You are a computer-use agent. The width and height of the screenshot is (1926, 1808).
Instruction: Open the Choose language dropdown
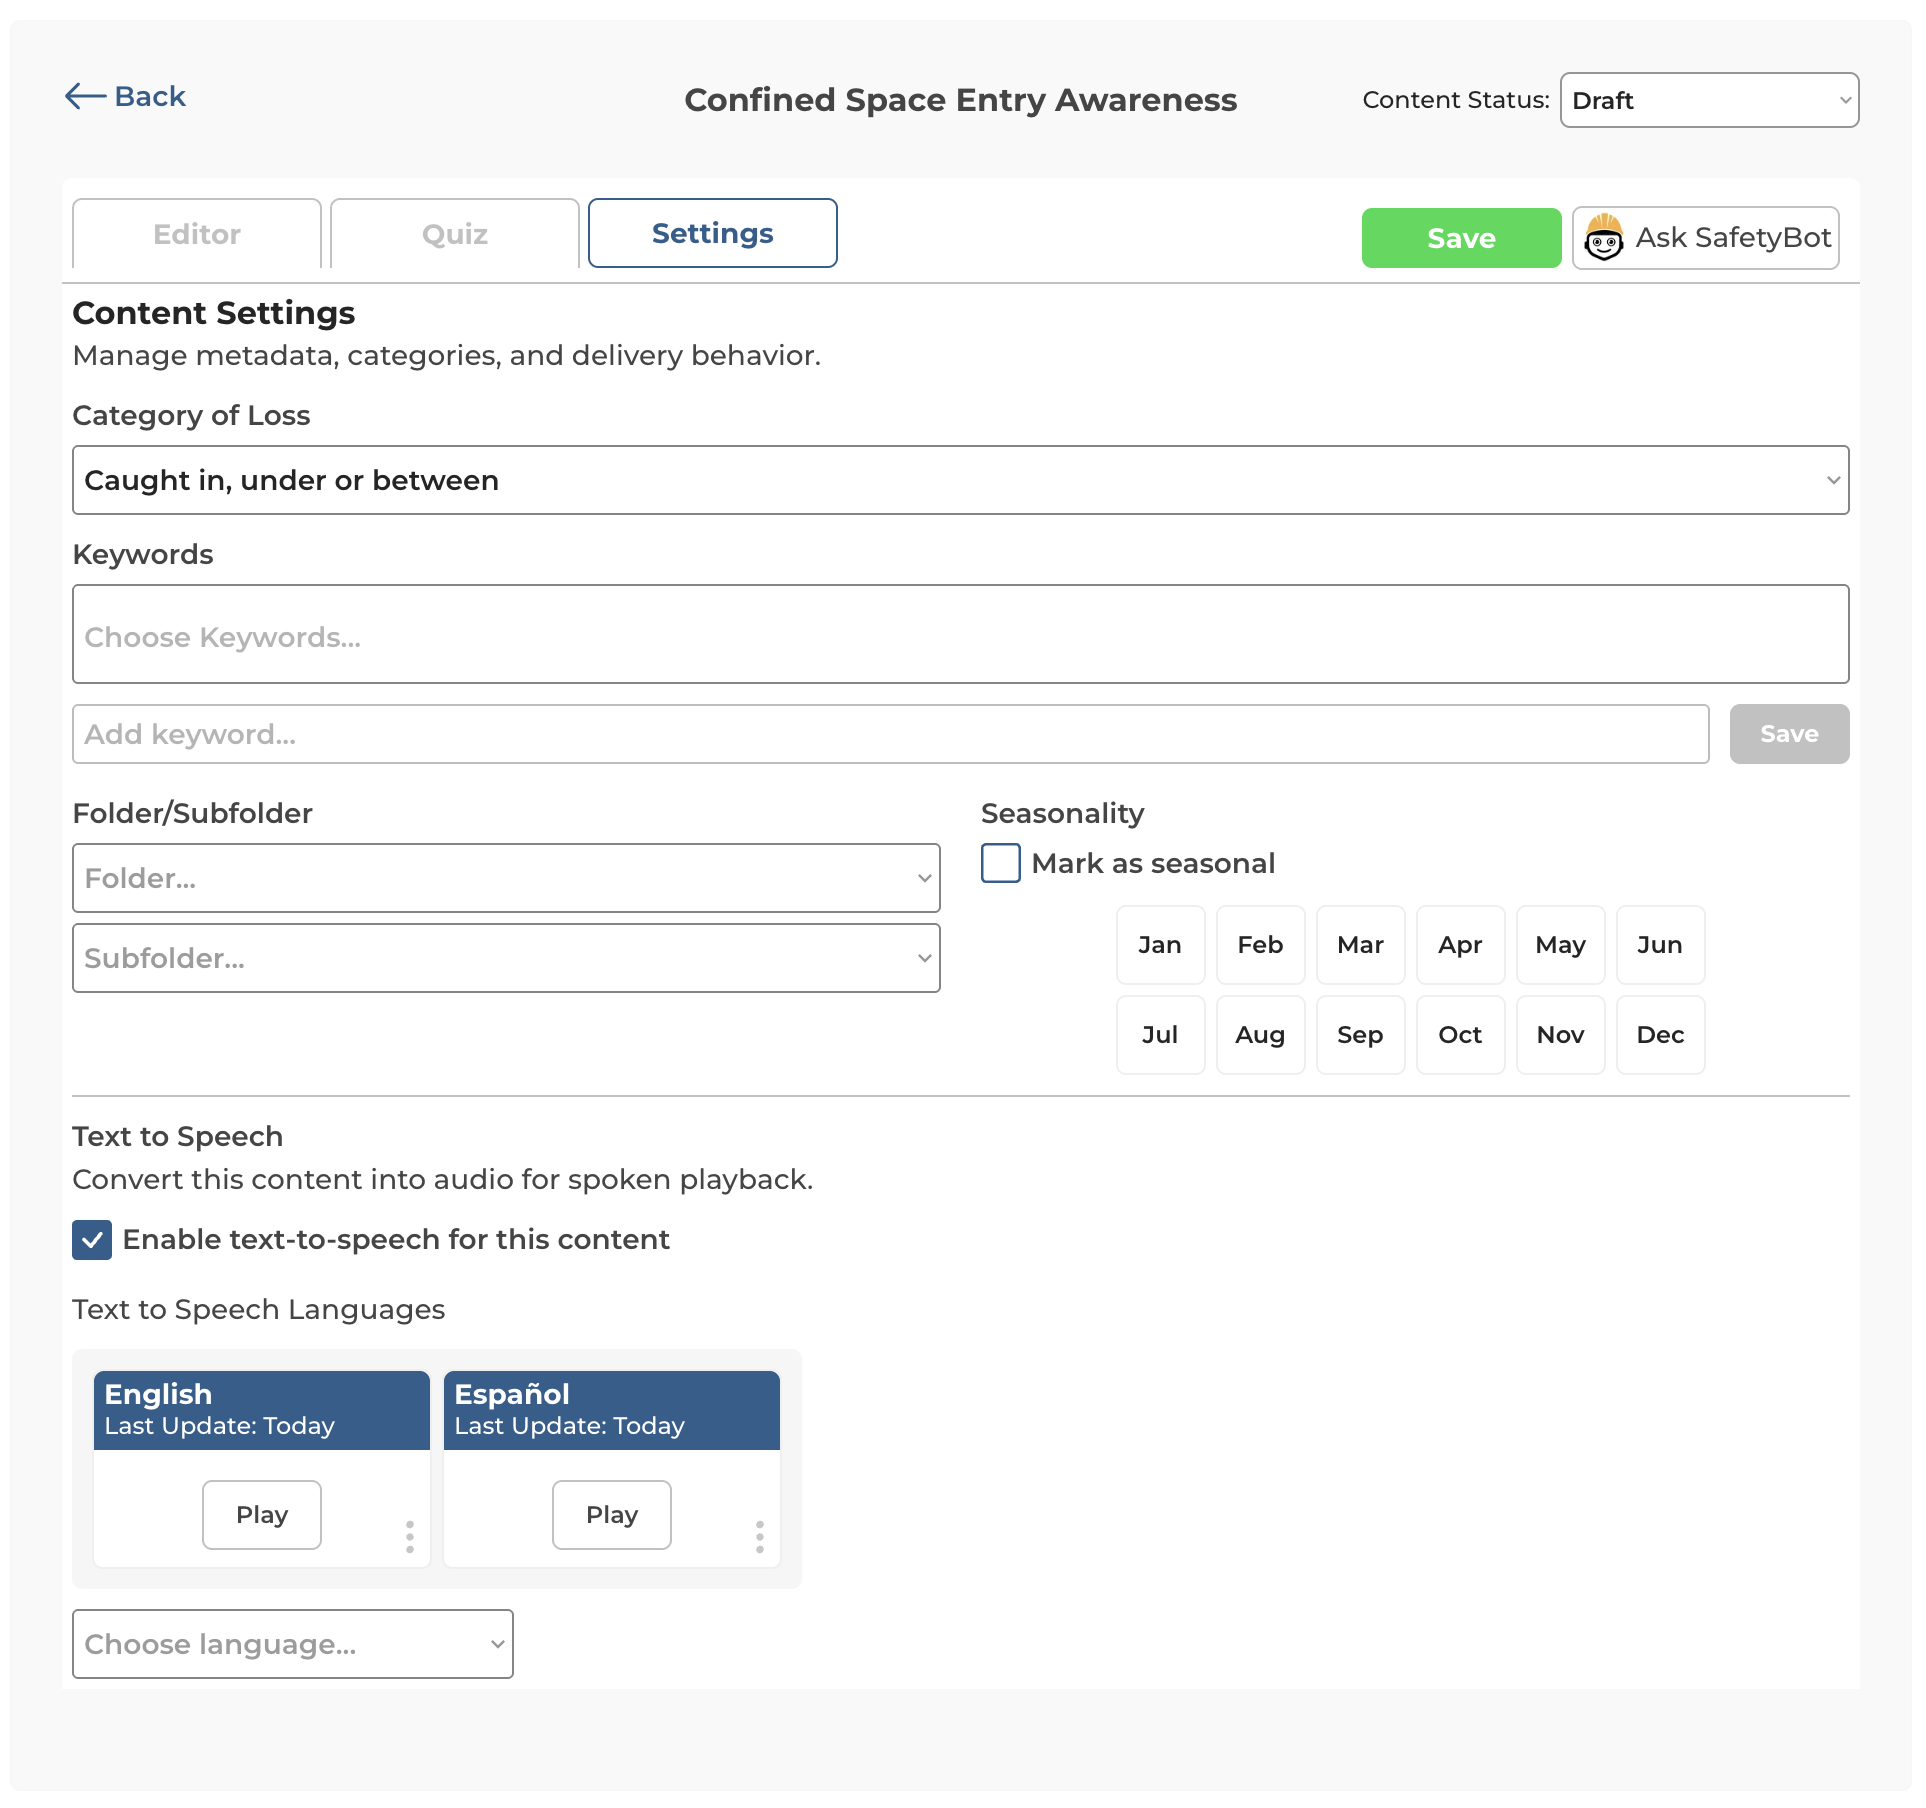291,1643
